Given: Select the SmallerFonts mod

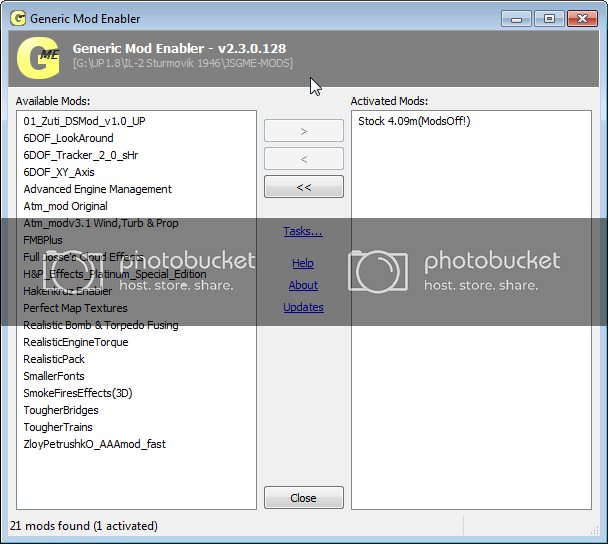Looking at the screenshot, I should (54, 376).
